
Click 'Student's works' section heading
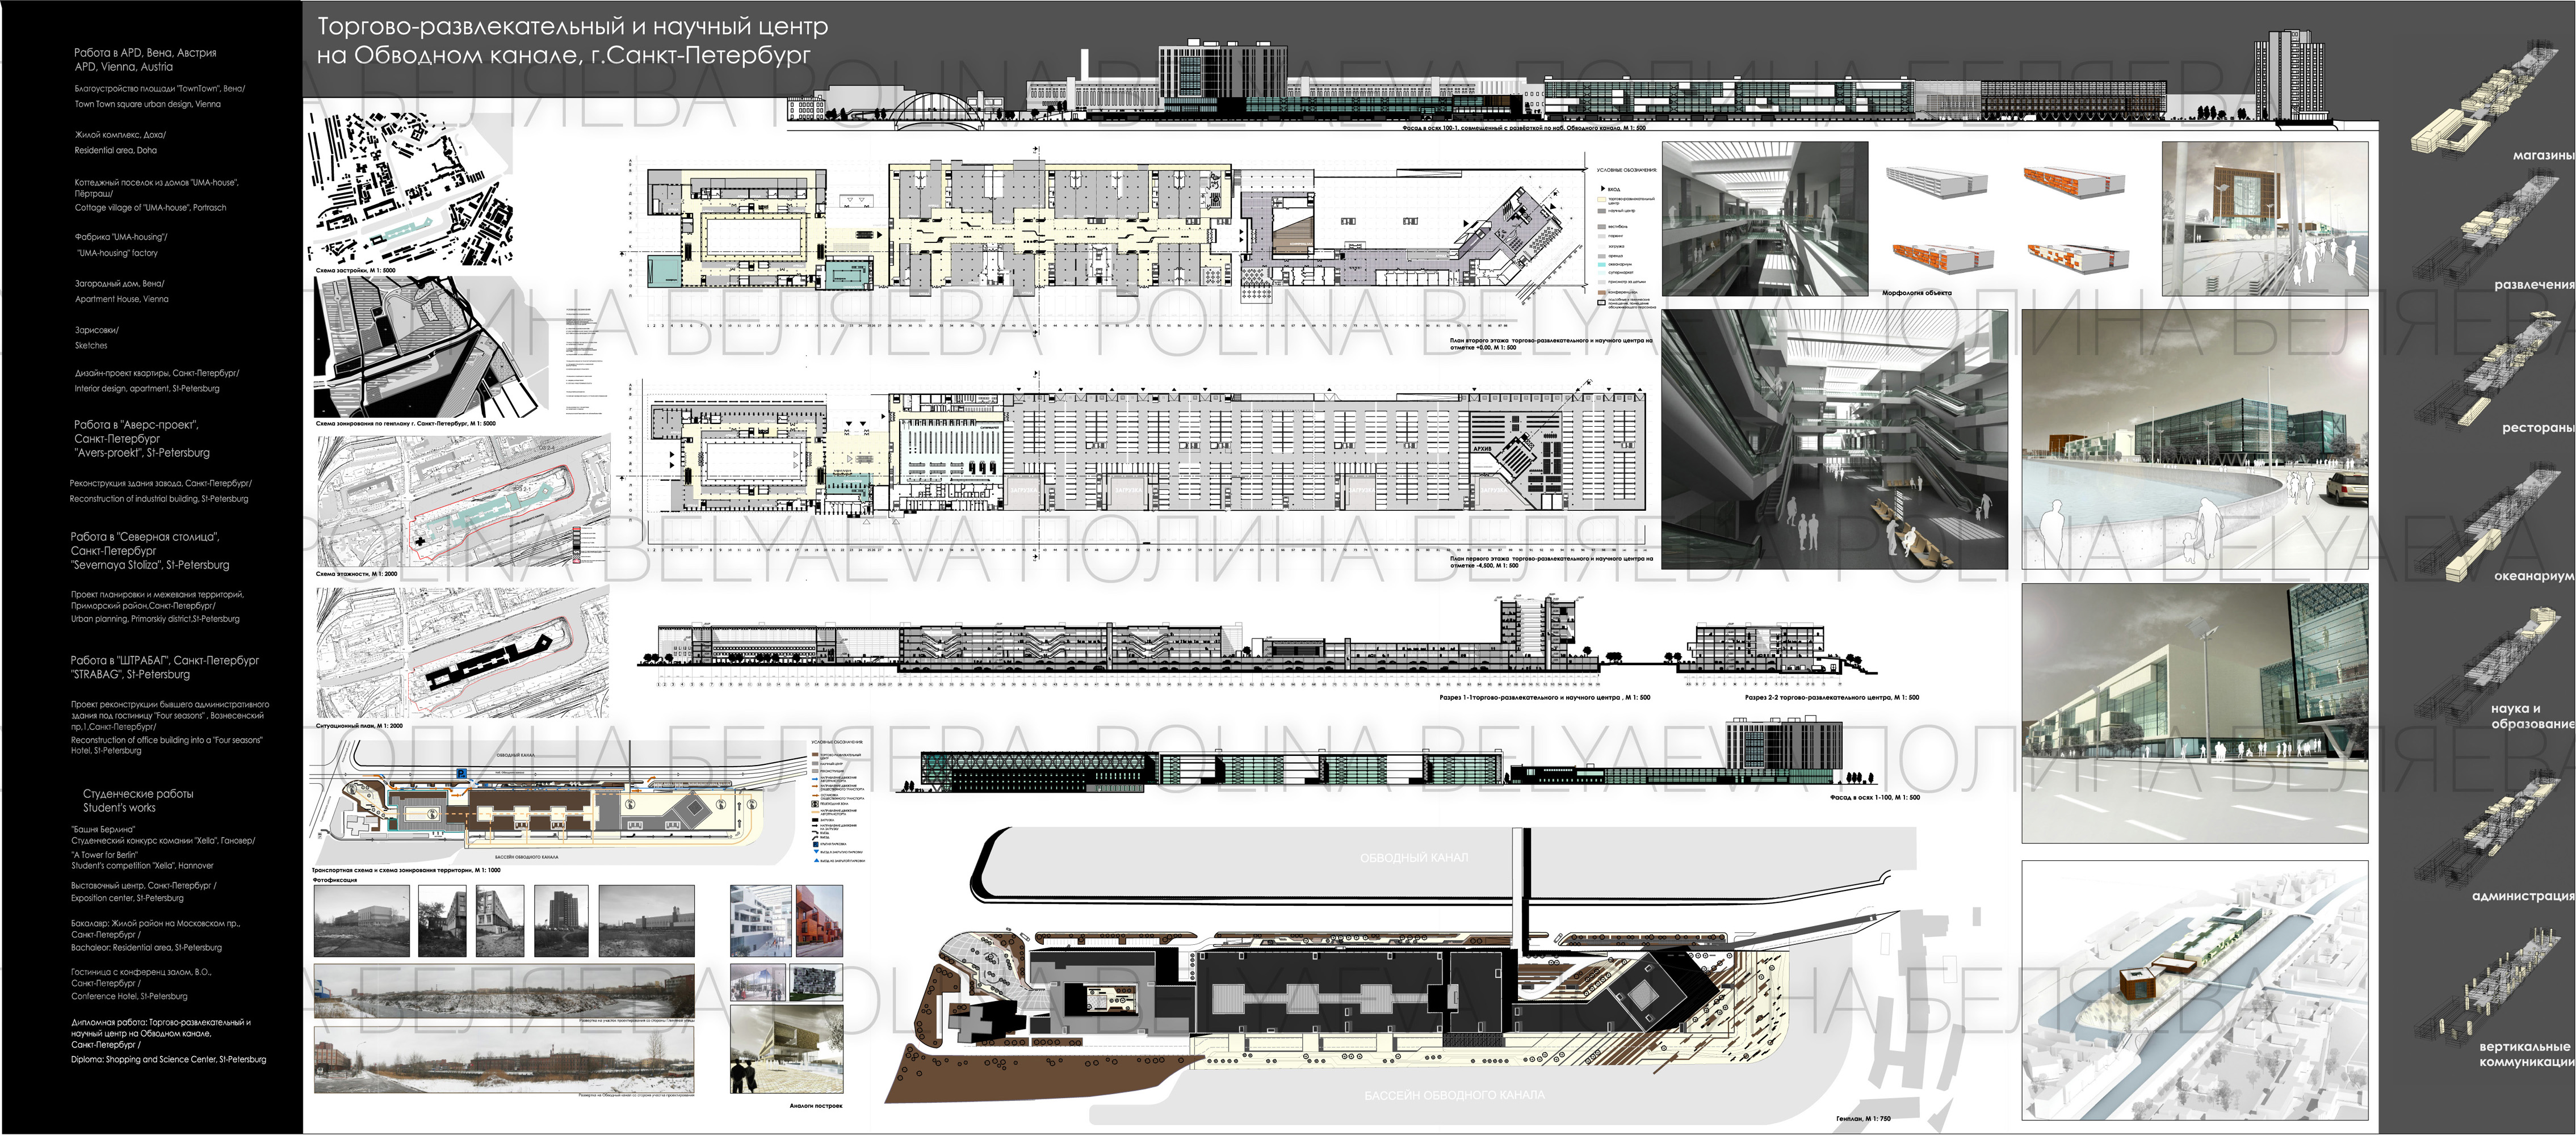point(119,807)
